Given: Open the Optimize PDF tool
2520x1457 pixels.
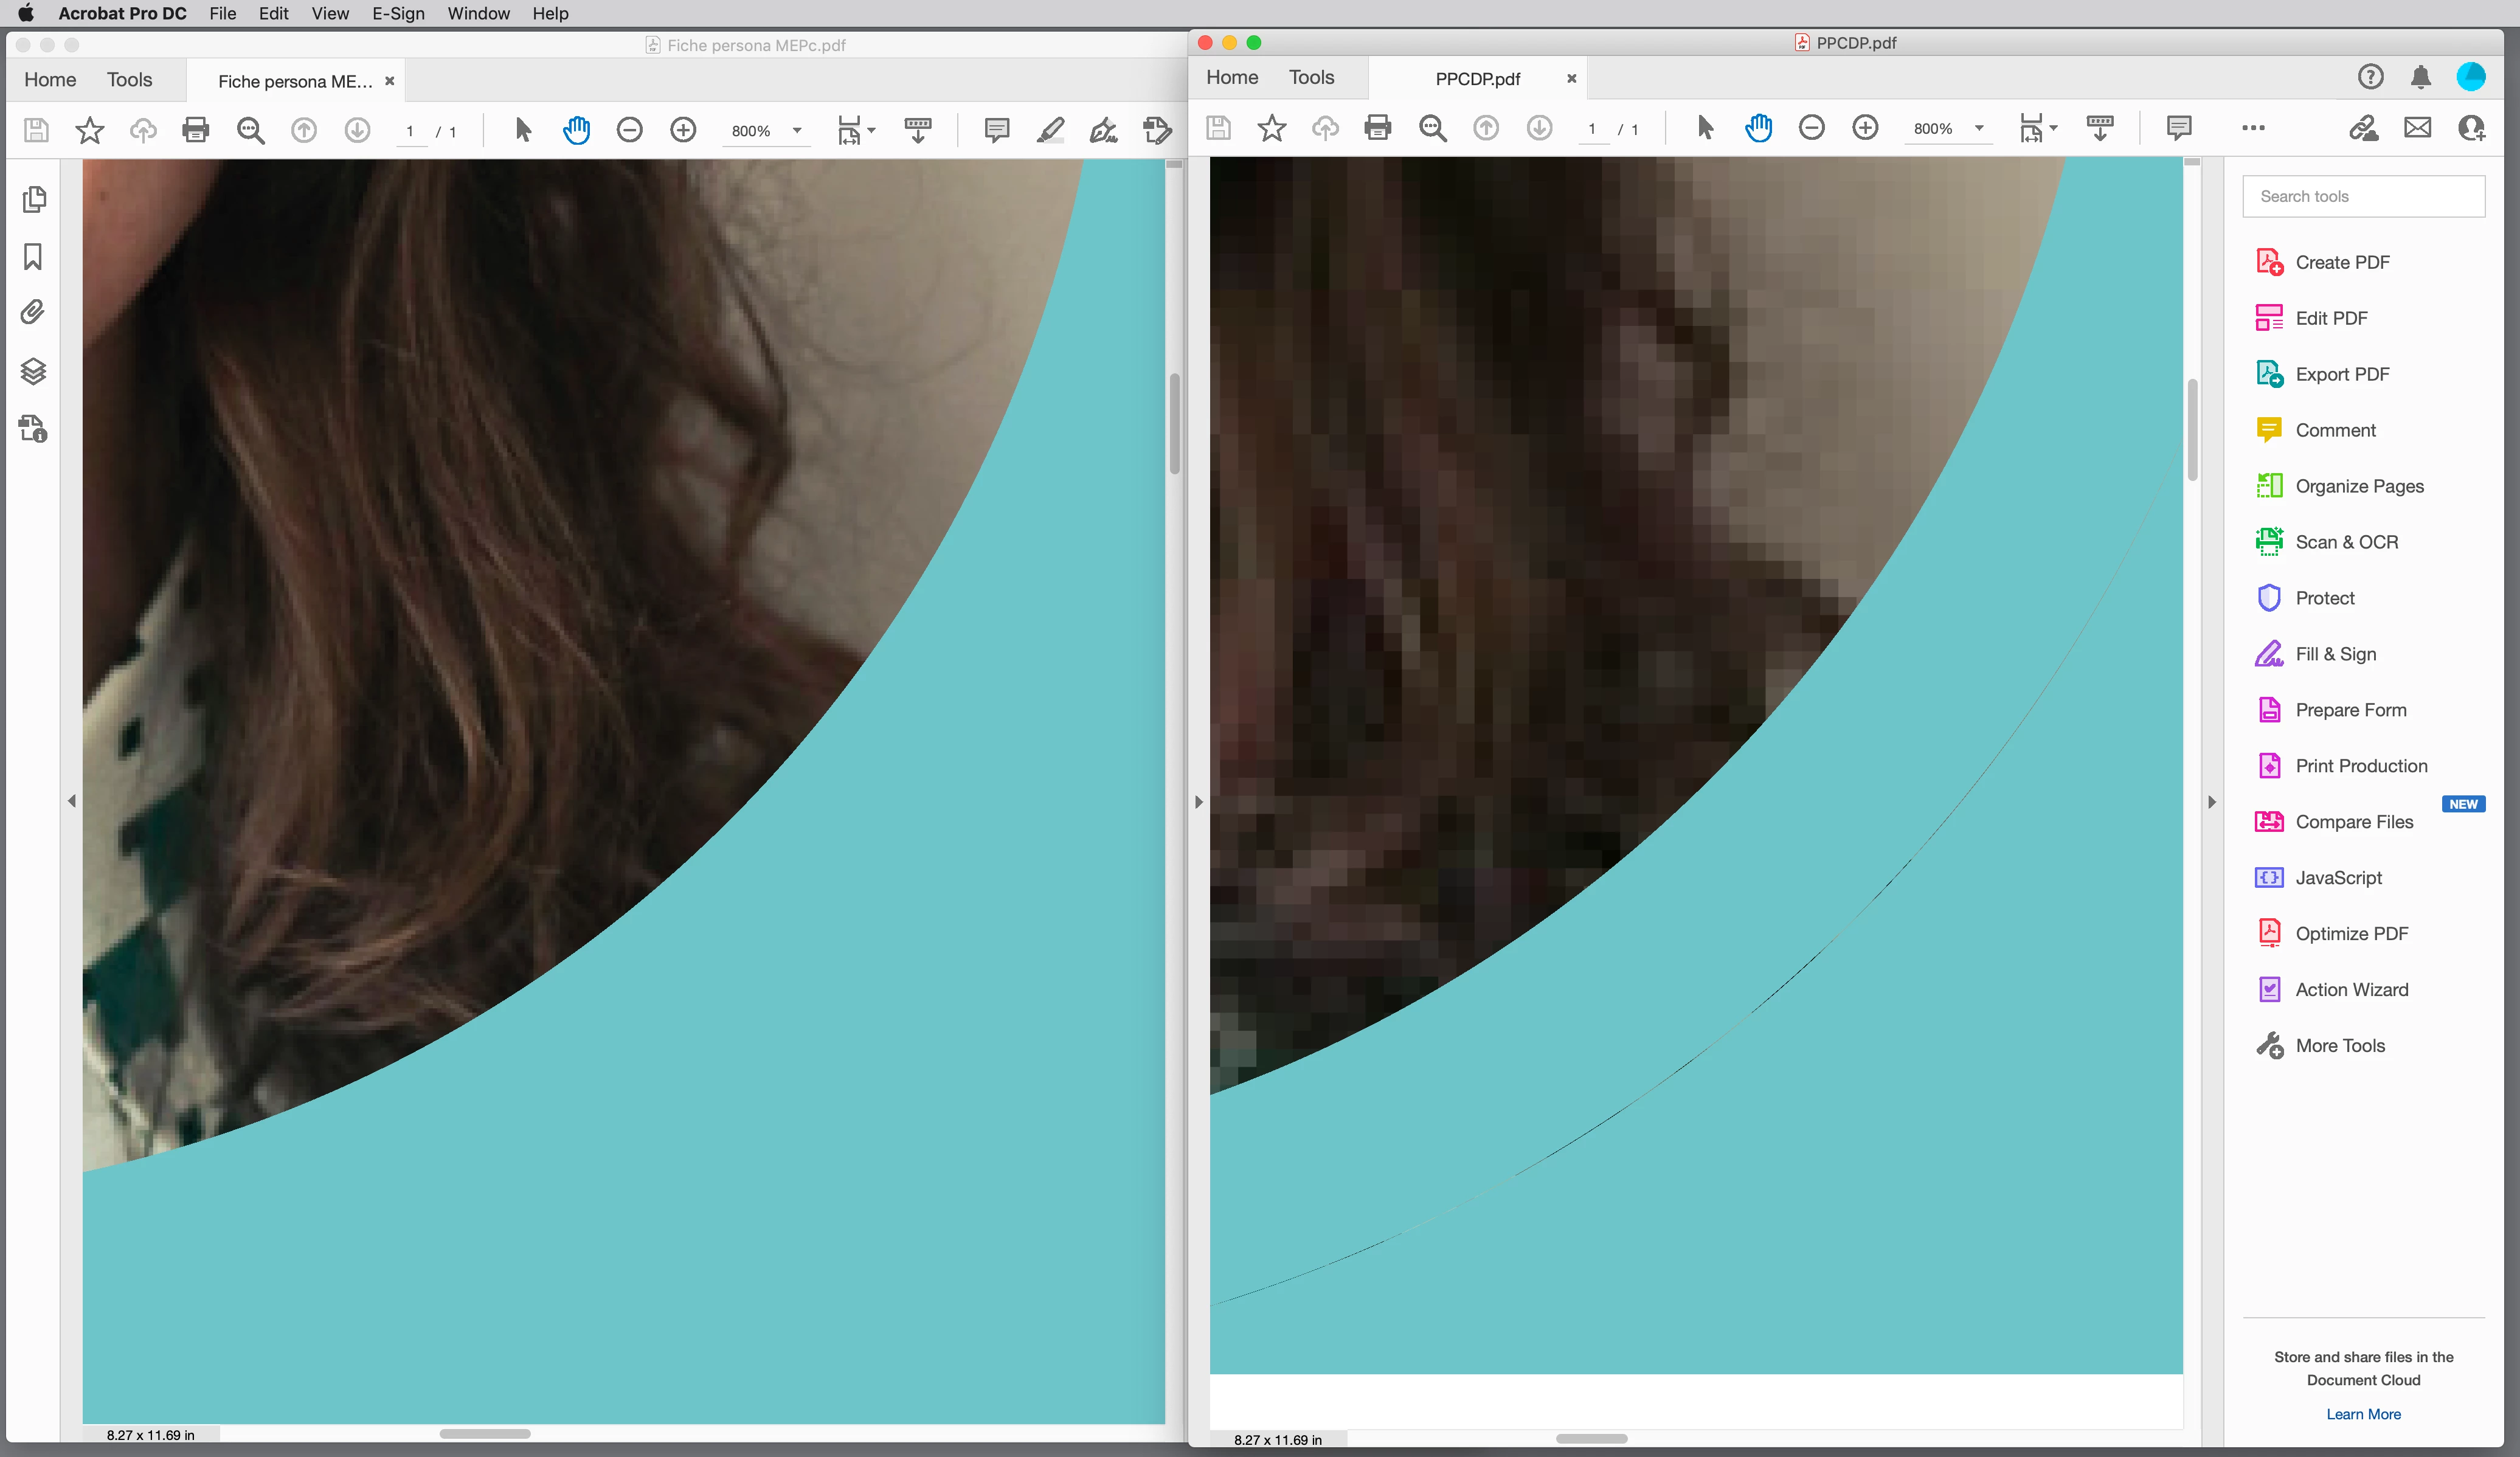Looking at the screenshot, I should (x=2351, y=933).
